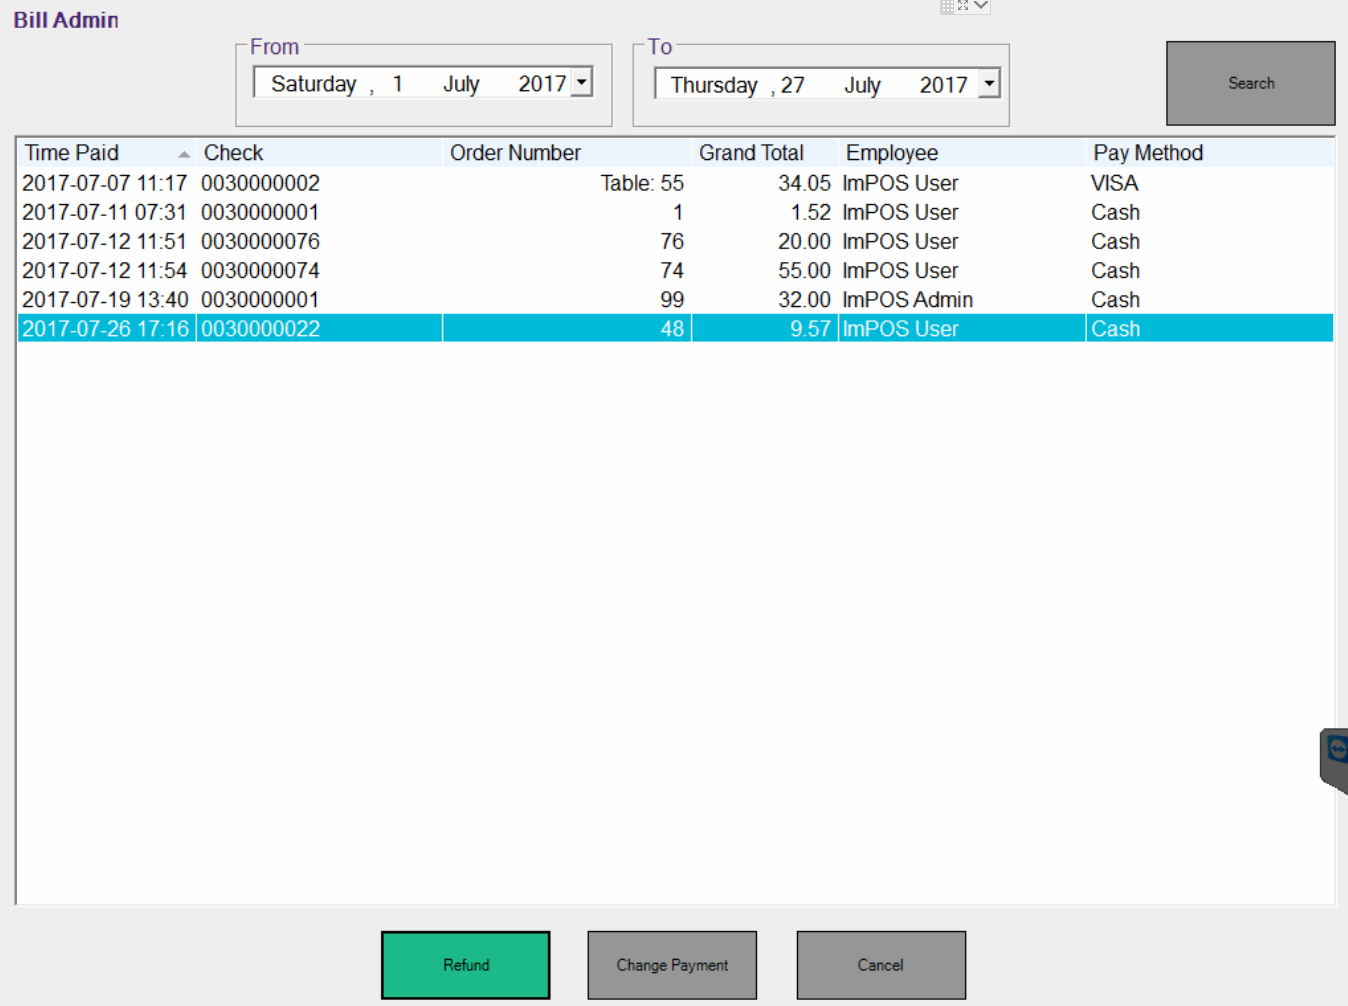Viewport: 1348px width, 1006px height.
Task: Select year '2017' in To date
Action: point(943,85)
